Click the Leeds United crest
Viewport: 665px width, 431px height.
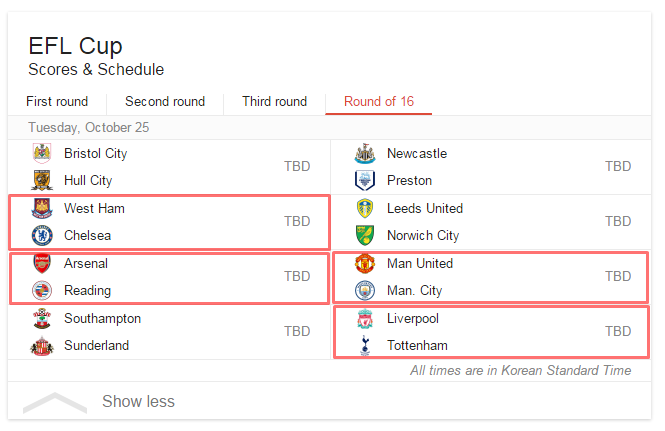pyautogui.click(x=365, y=208)
